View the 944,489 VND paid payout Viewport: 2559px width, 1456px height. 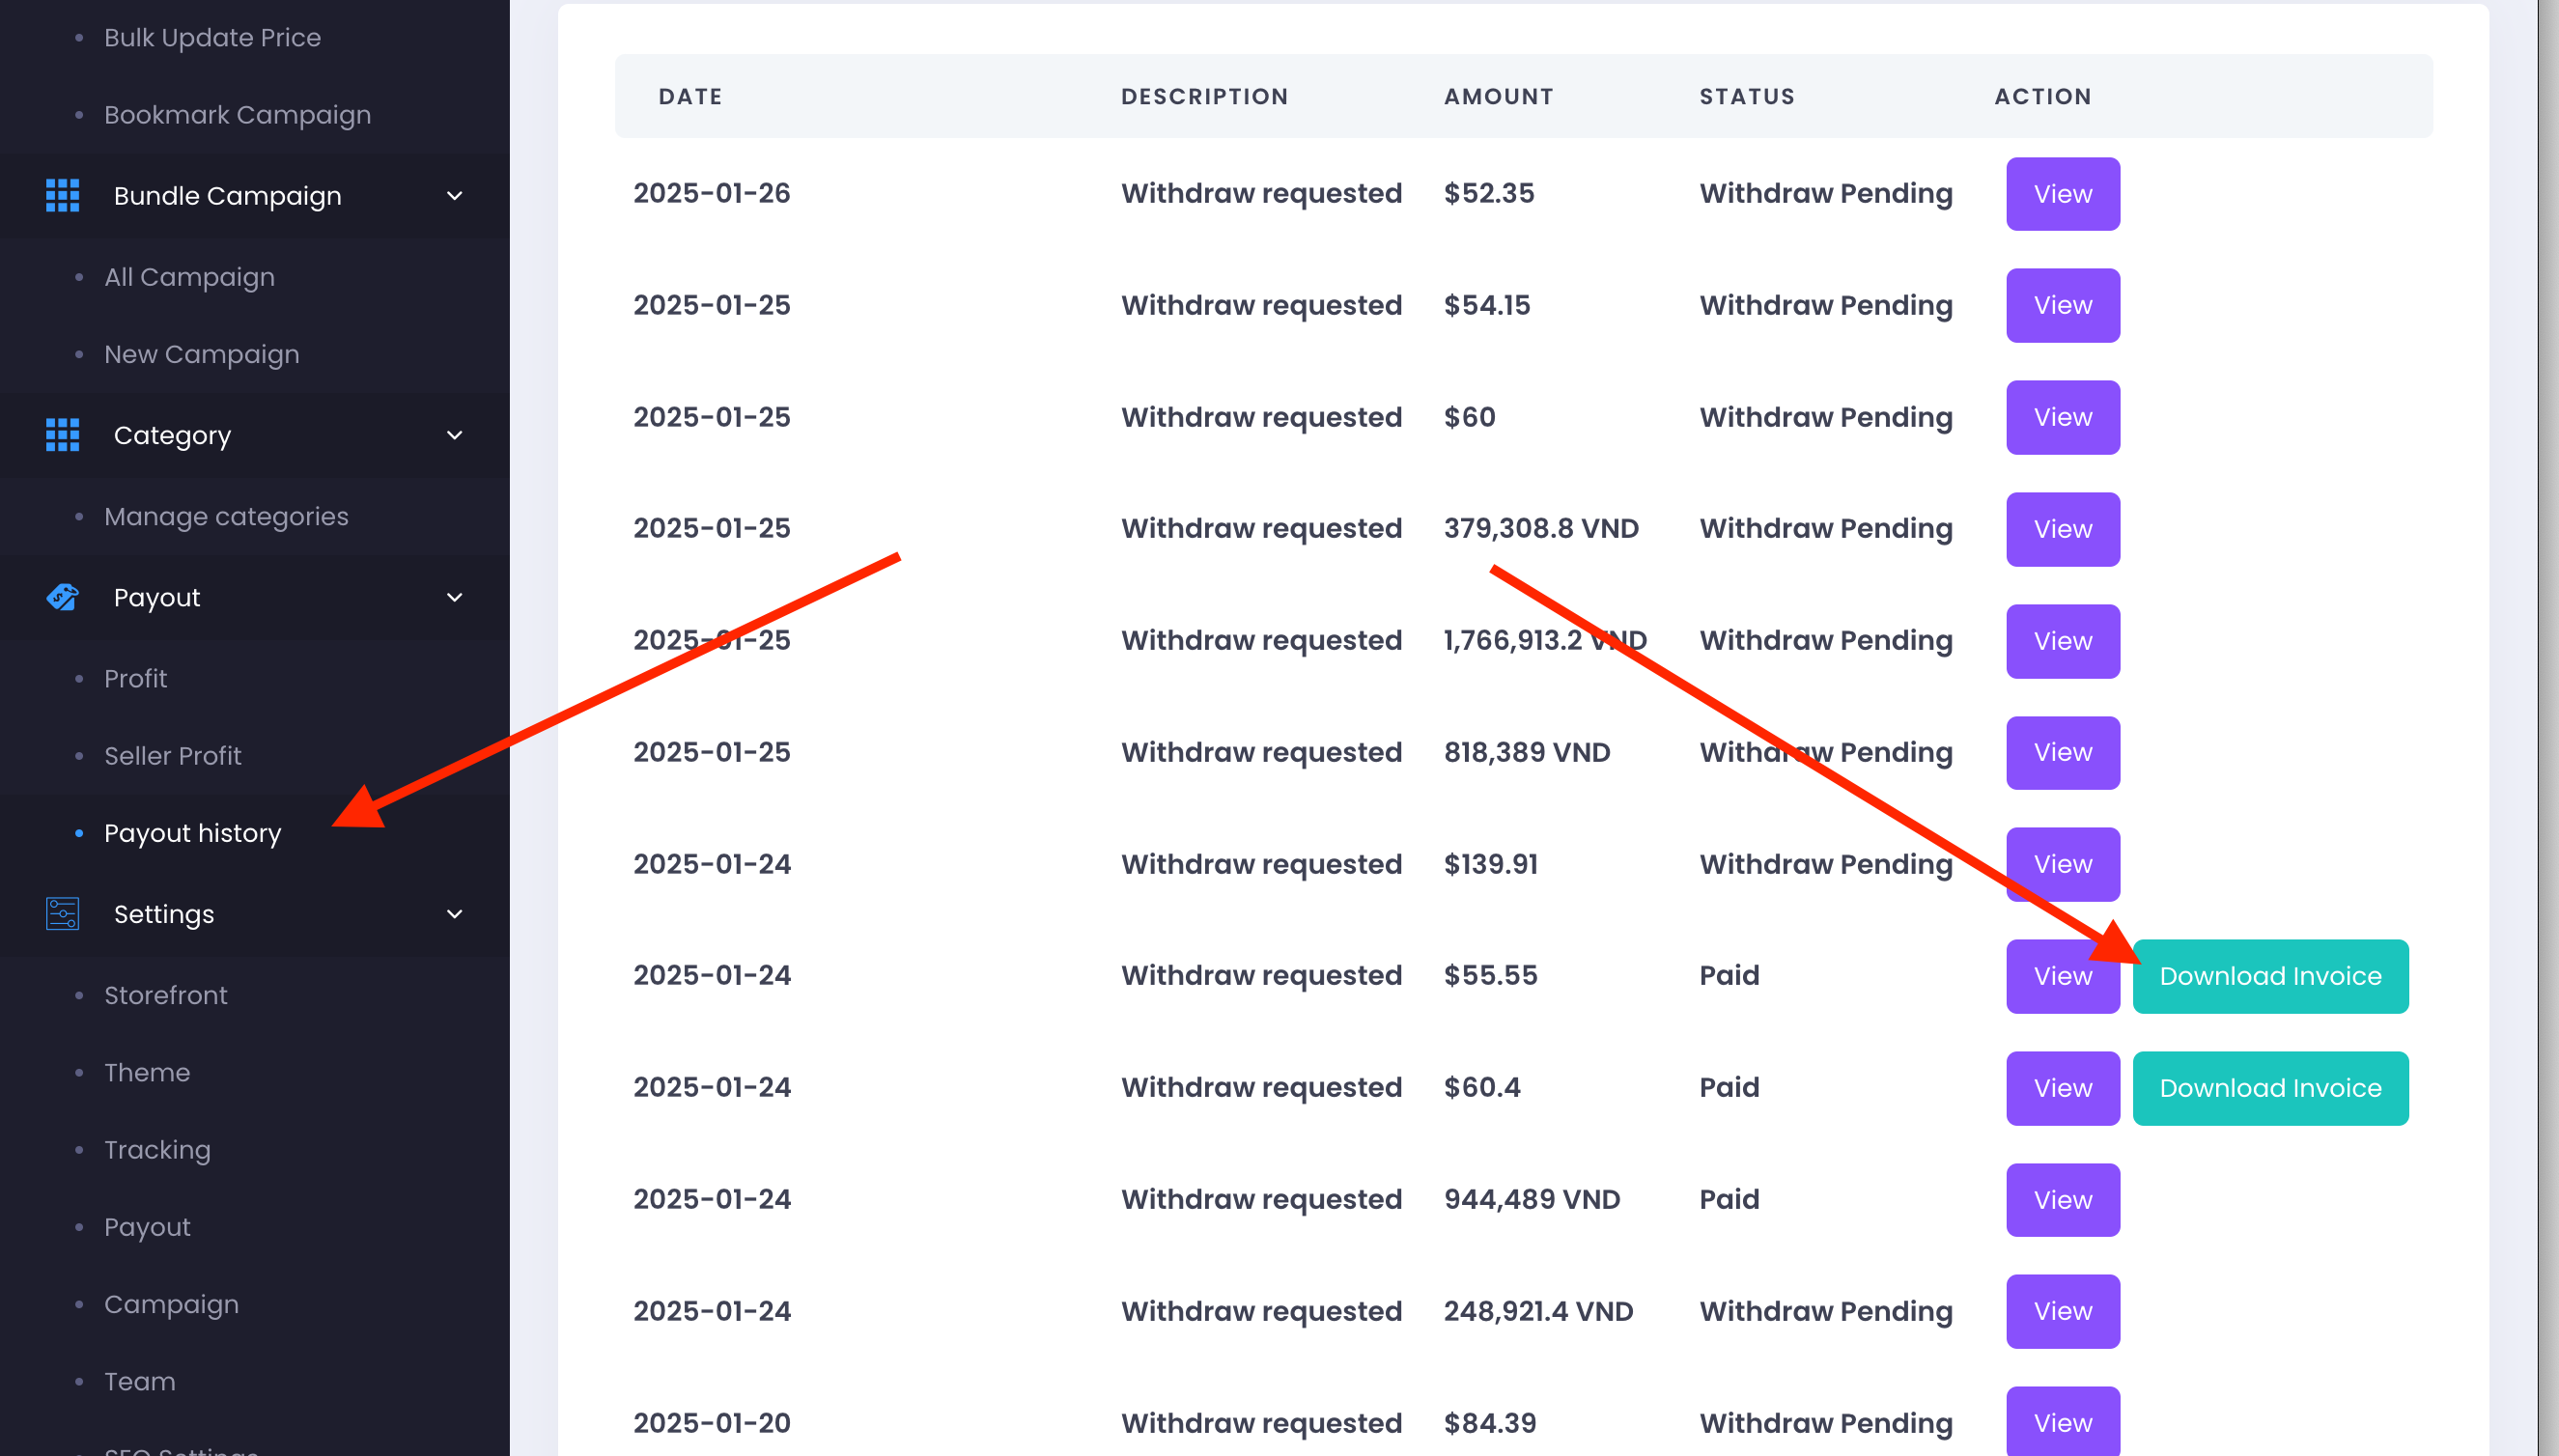2062,1200
